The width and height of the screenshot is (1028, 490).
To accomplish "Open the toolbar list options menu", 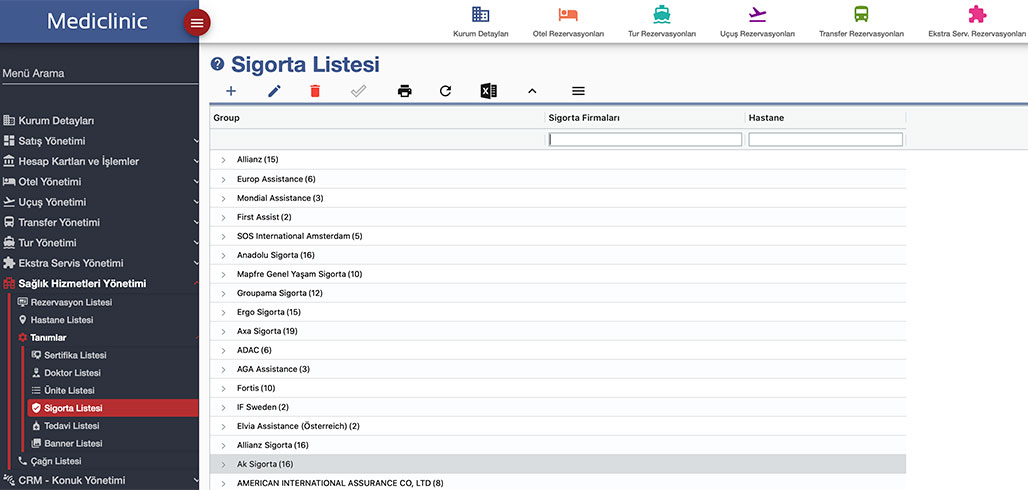I will [578, 91].
